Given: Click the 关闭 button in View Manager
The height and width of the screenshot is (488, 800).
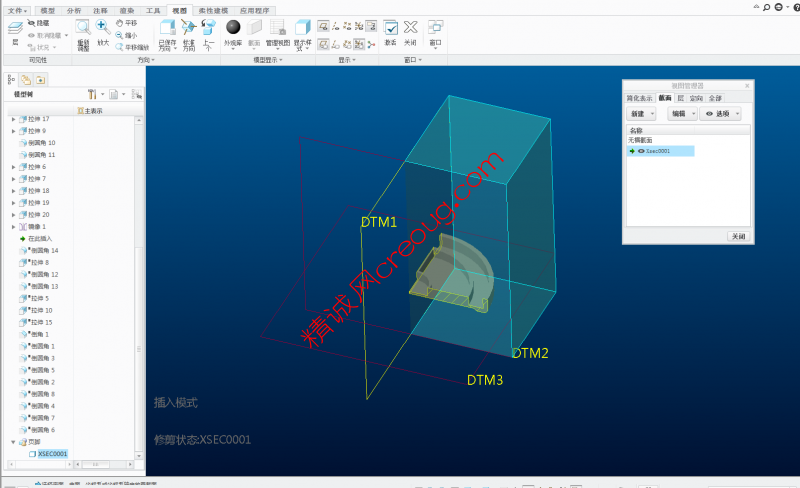Looking at the screenshot, I should pyautogui.click(x=739, y=236).
